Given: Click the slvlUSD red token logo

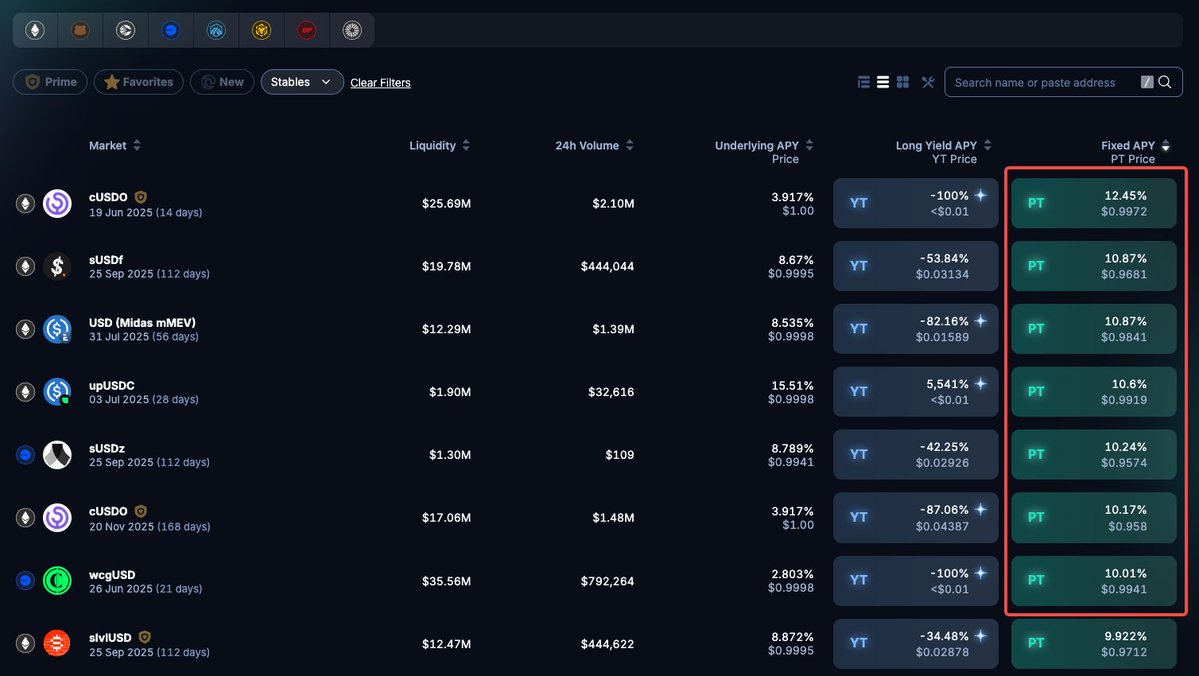Looking at the screenshot, I should point(57,644).
